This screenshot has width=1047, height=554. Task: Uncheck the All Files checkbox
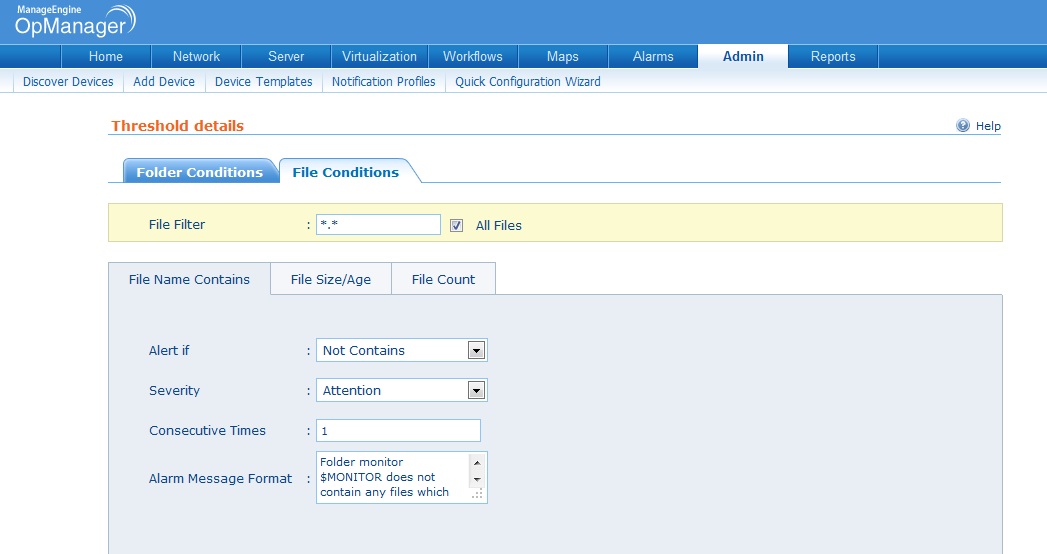457,225
